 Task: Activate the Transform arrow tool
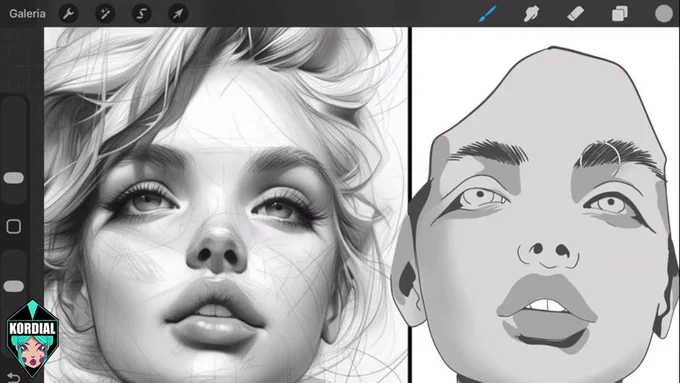(178, 14)
